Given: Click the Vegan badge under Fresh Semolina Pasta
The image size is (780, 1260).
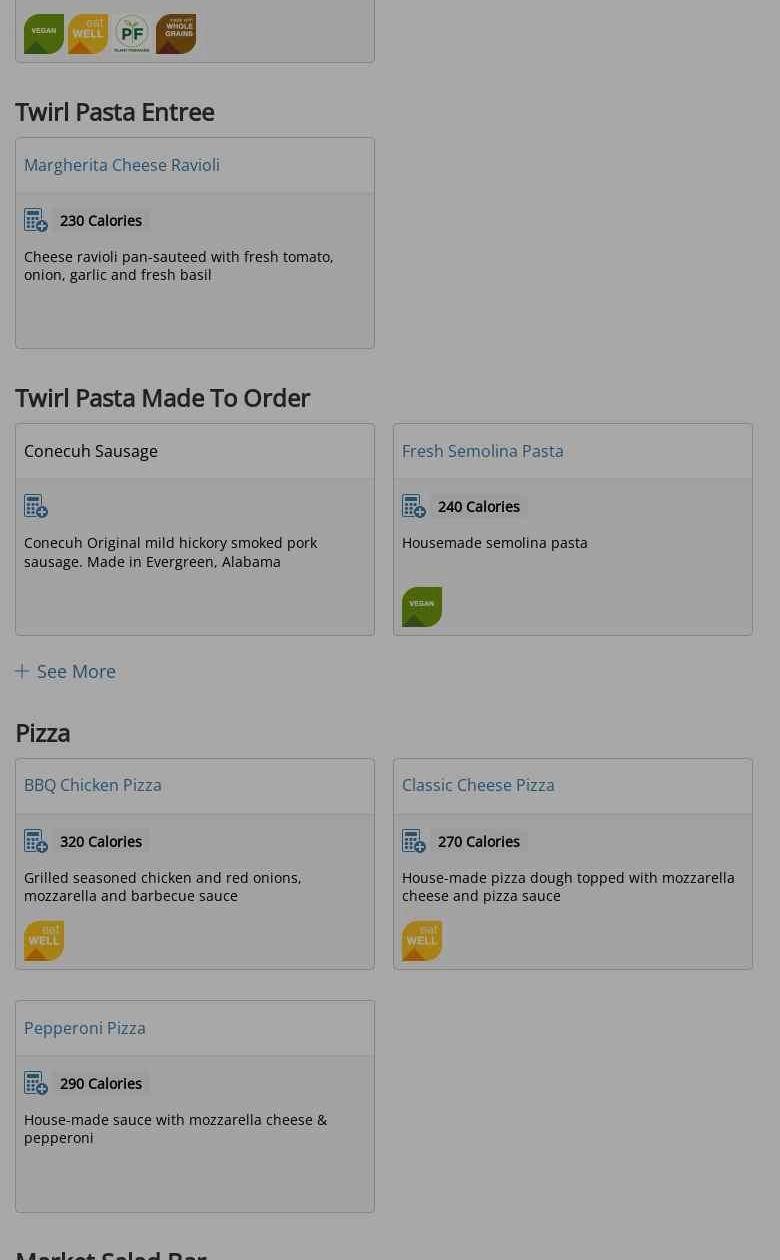Looking at the screenshot, I should pyautogui.click(x=422, y=607).
